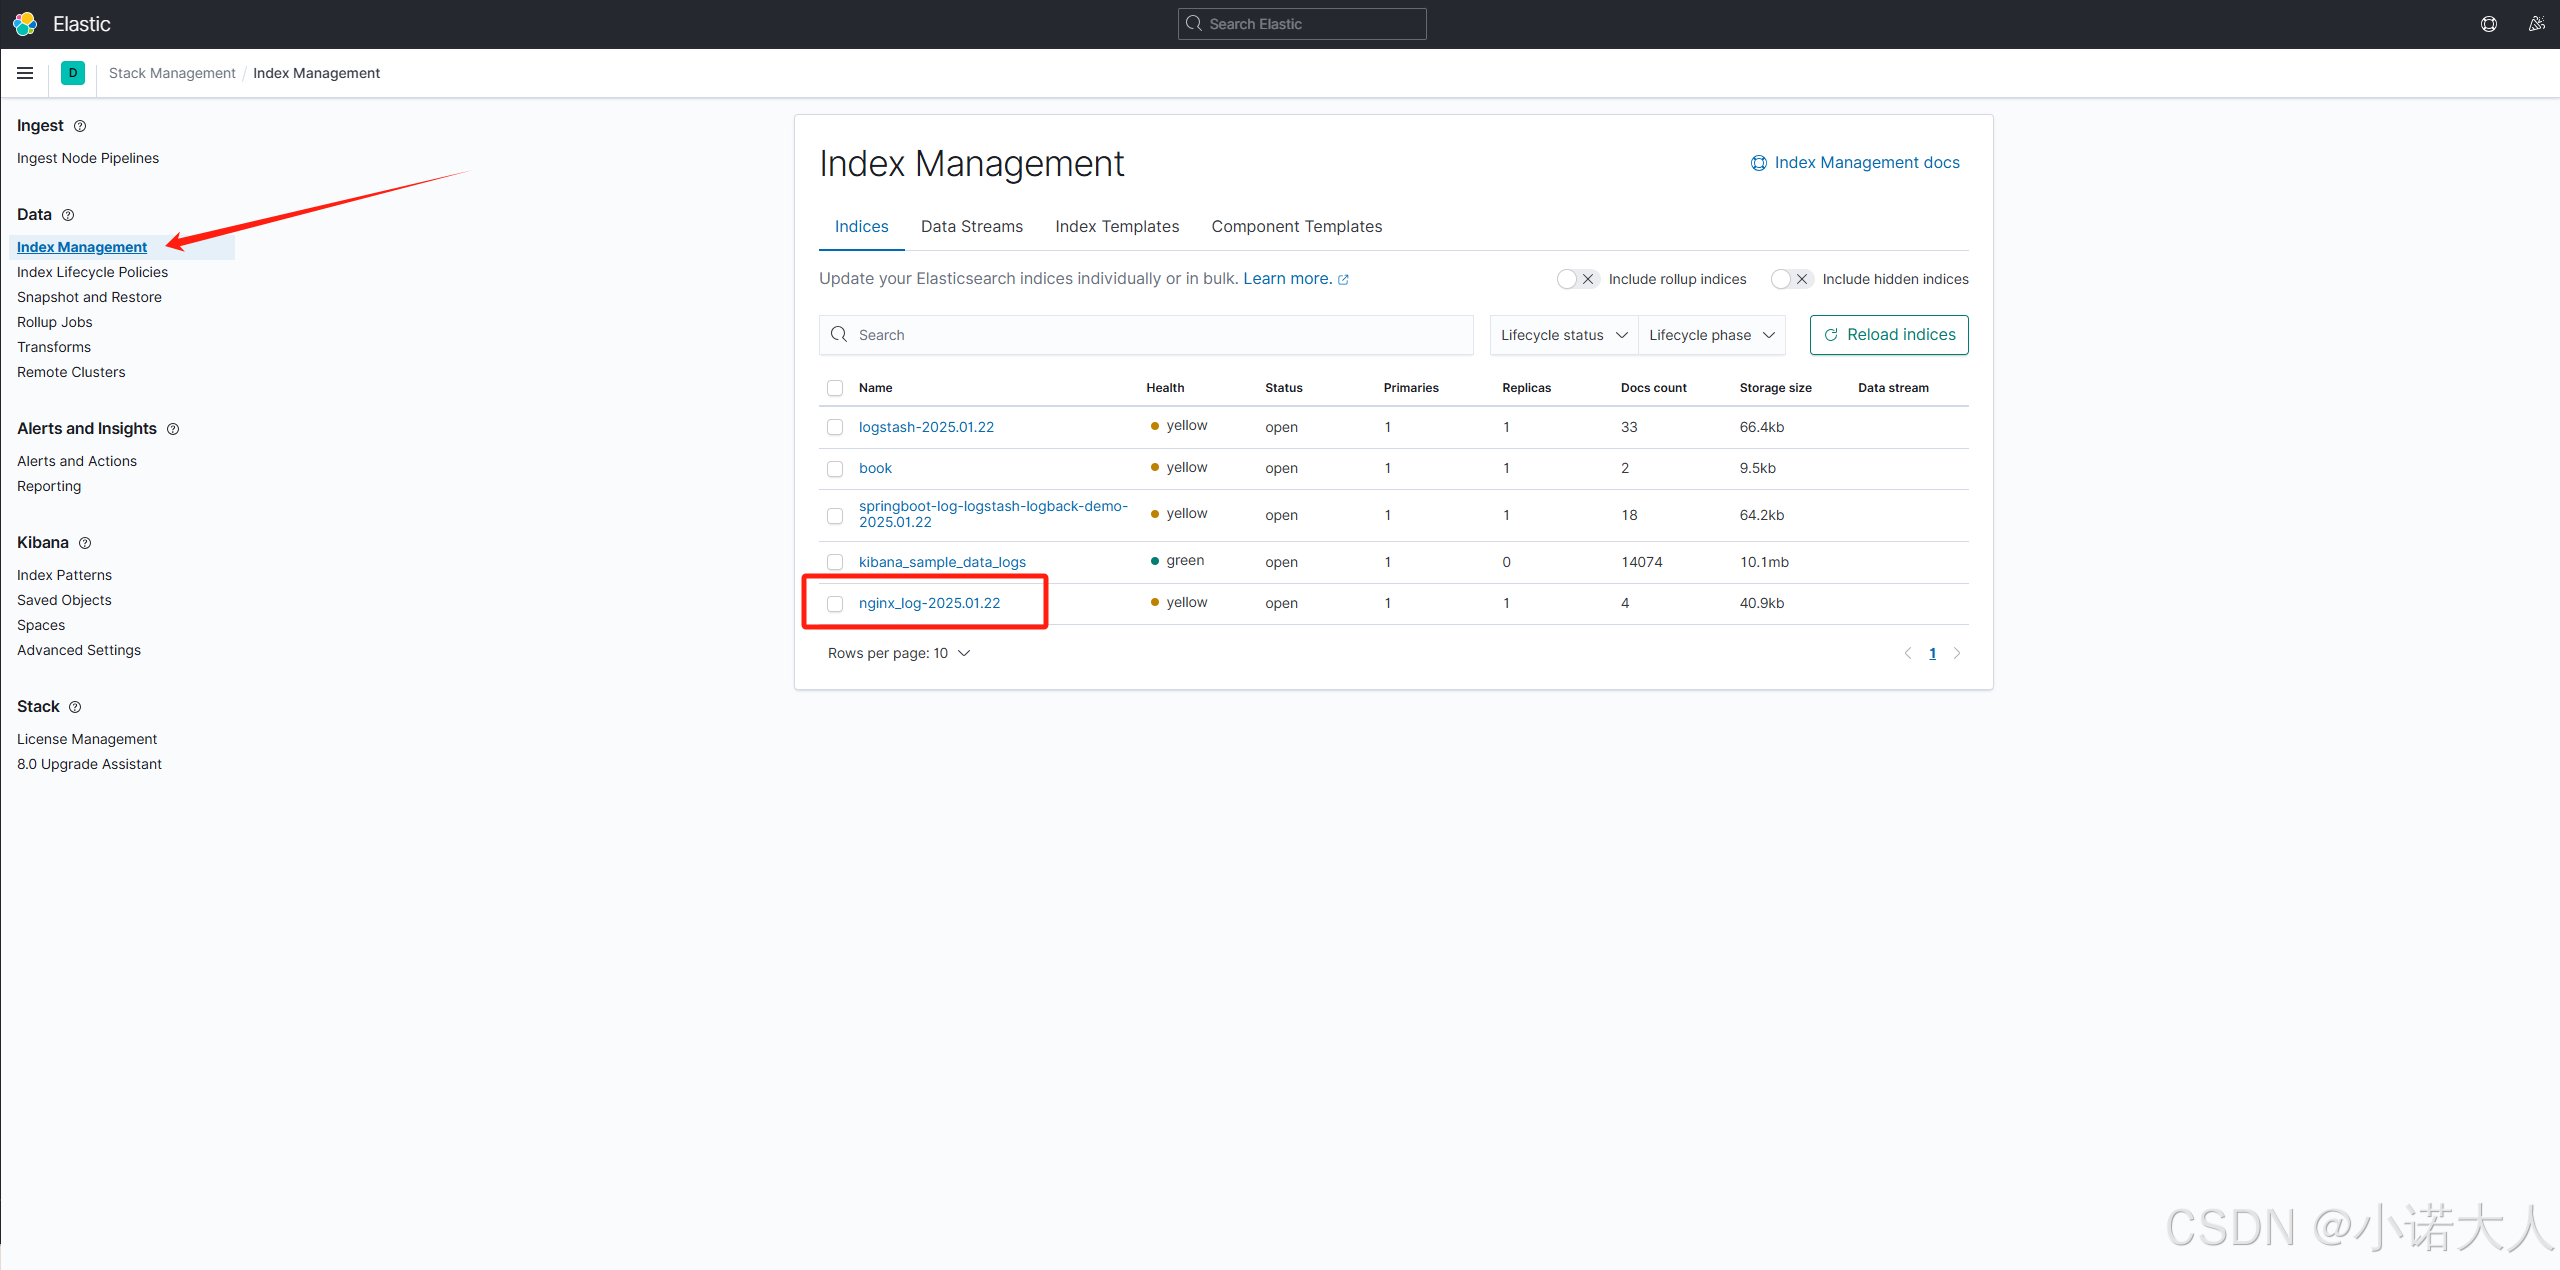Open the springboot-log-logstash-logback-demo index link
Viewport: 2560px width, 1270px height.
pos(993,514)
